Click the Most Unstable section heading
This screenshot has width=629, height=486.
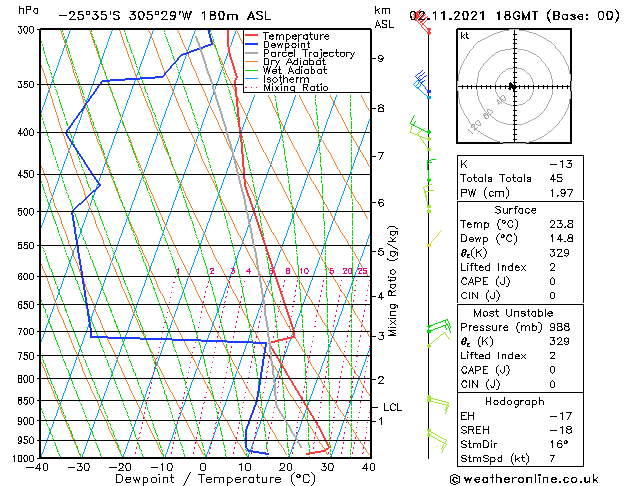[513, 313]
